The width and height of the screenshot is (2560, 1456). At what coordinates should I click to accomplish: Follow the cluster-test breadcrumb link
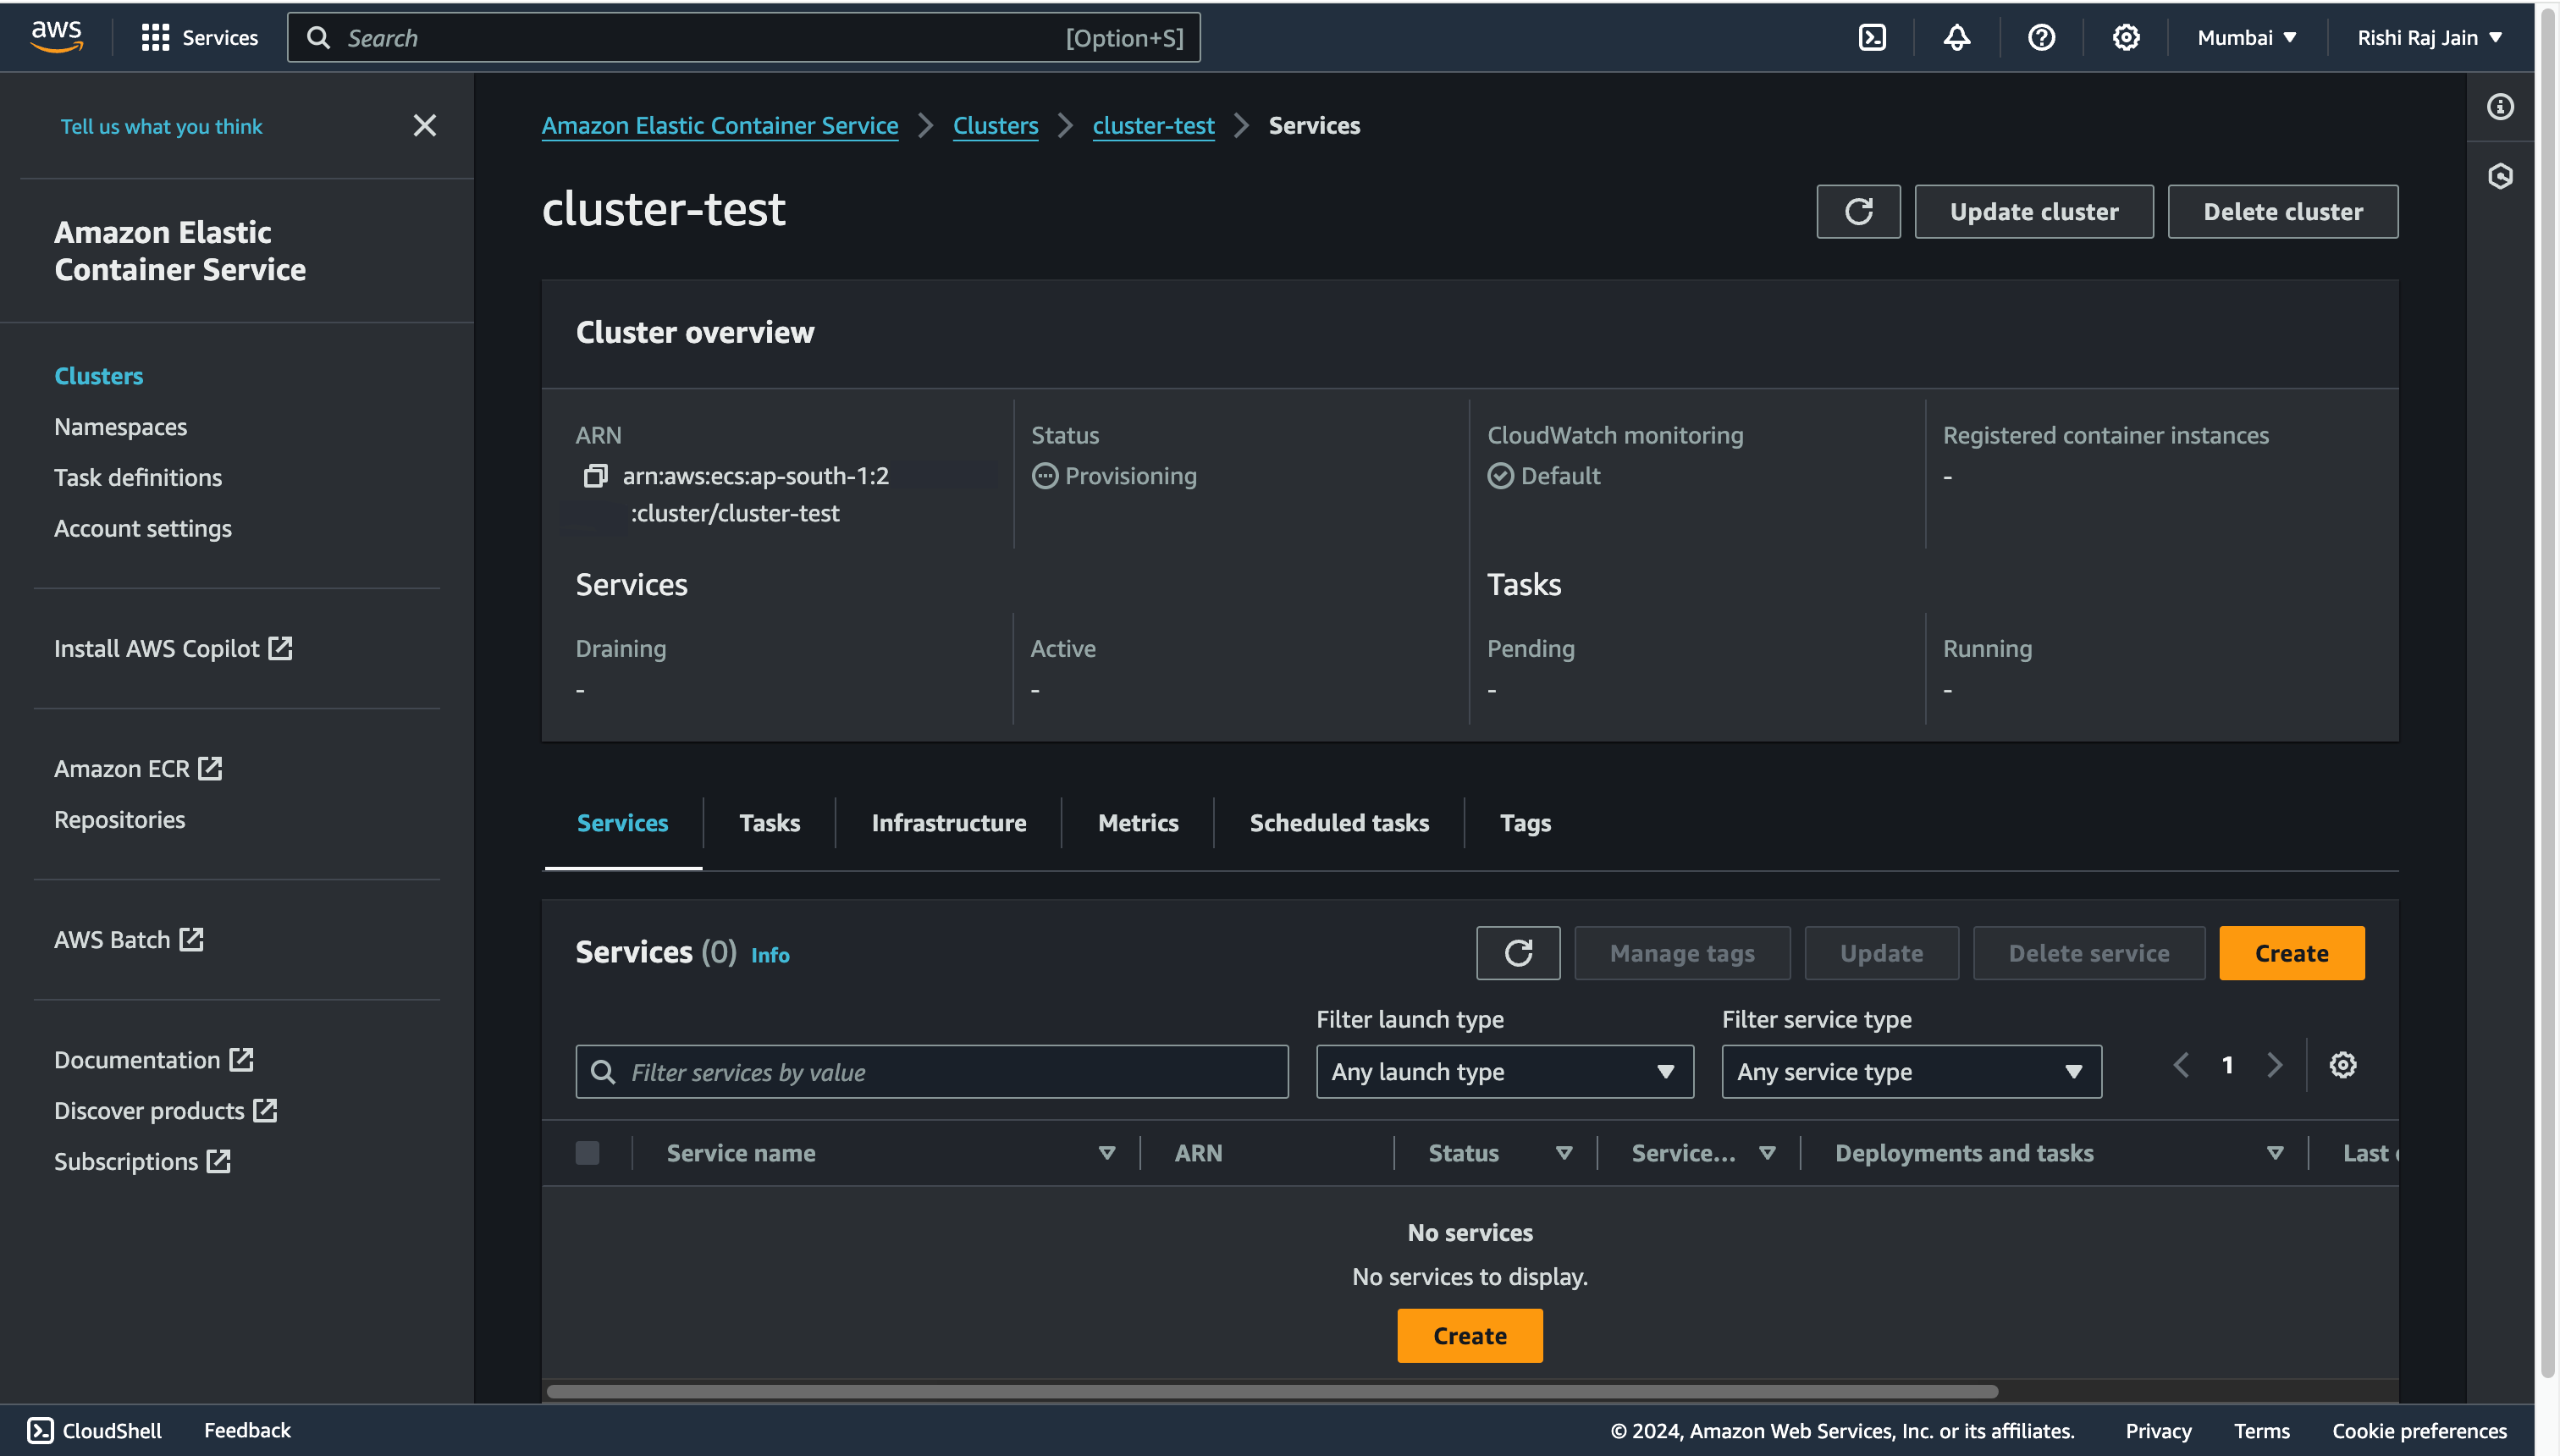(x=1153, y=126)
